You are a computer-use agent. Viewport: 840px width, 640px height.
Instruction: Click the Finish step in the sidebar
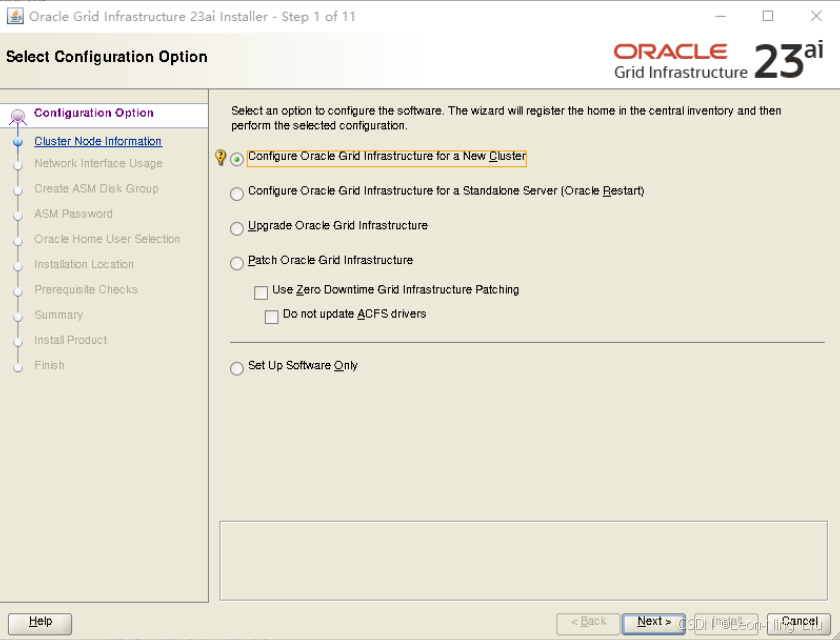49,365
